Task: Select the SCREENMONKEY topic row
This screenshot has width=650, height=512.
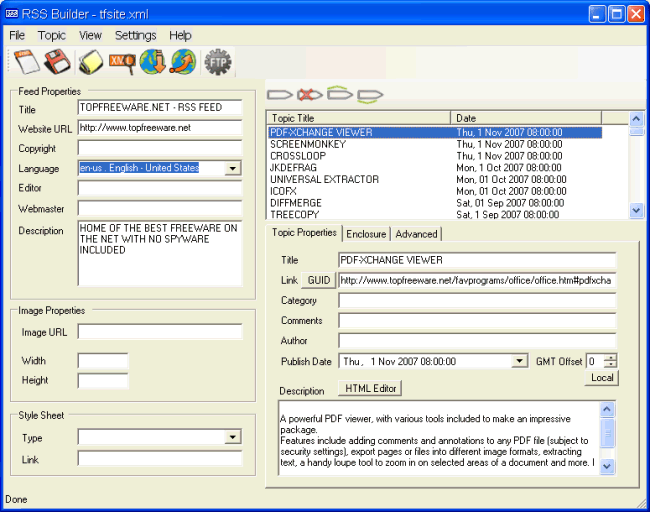Action: (434, 144)
